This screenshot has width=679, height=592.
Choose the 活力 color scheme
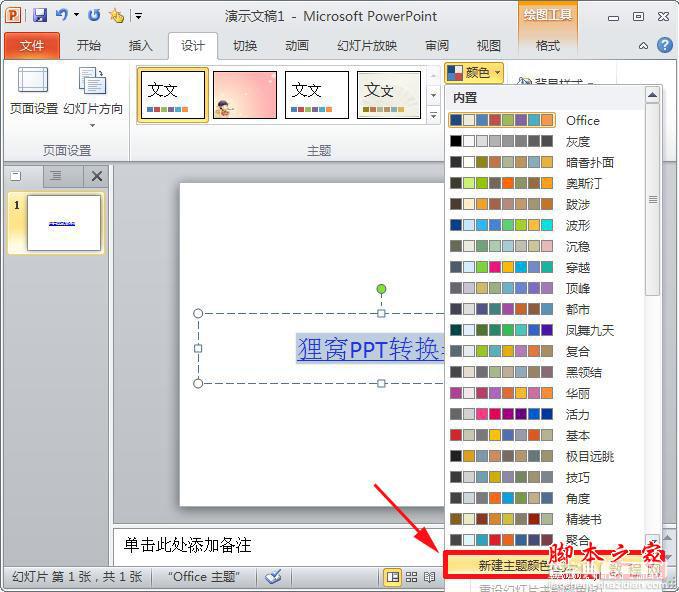[x=546, y=414]
